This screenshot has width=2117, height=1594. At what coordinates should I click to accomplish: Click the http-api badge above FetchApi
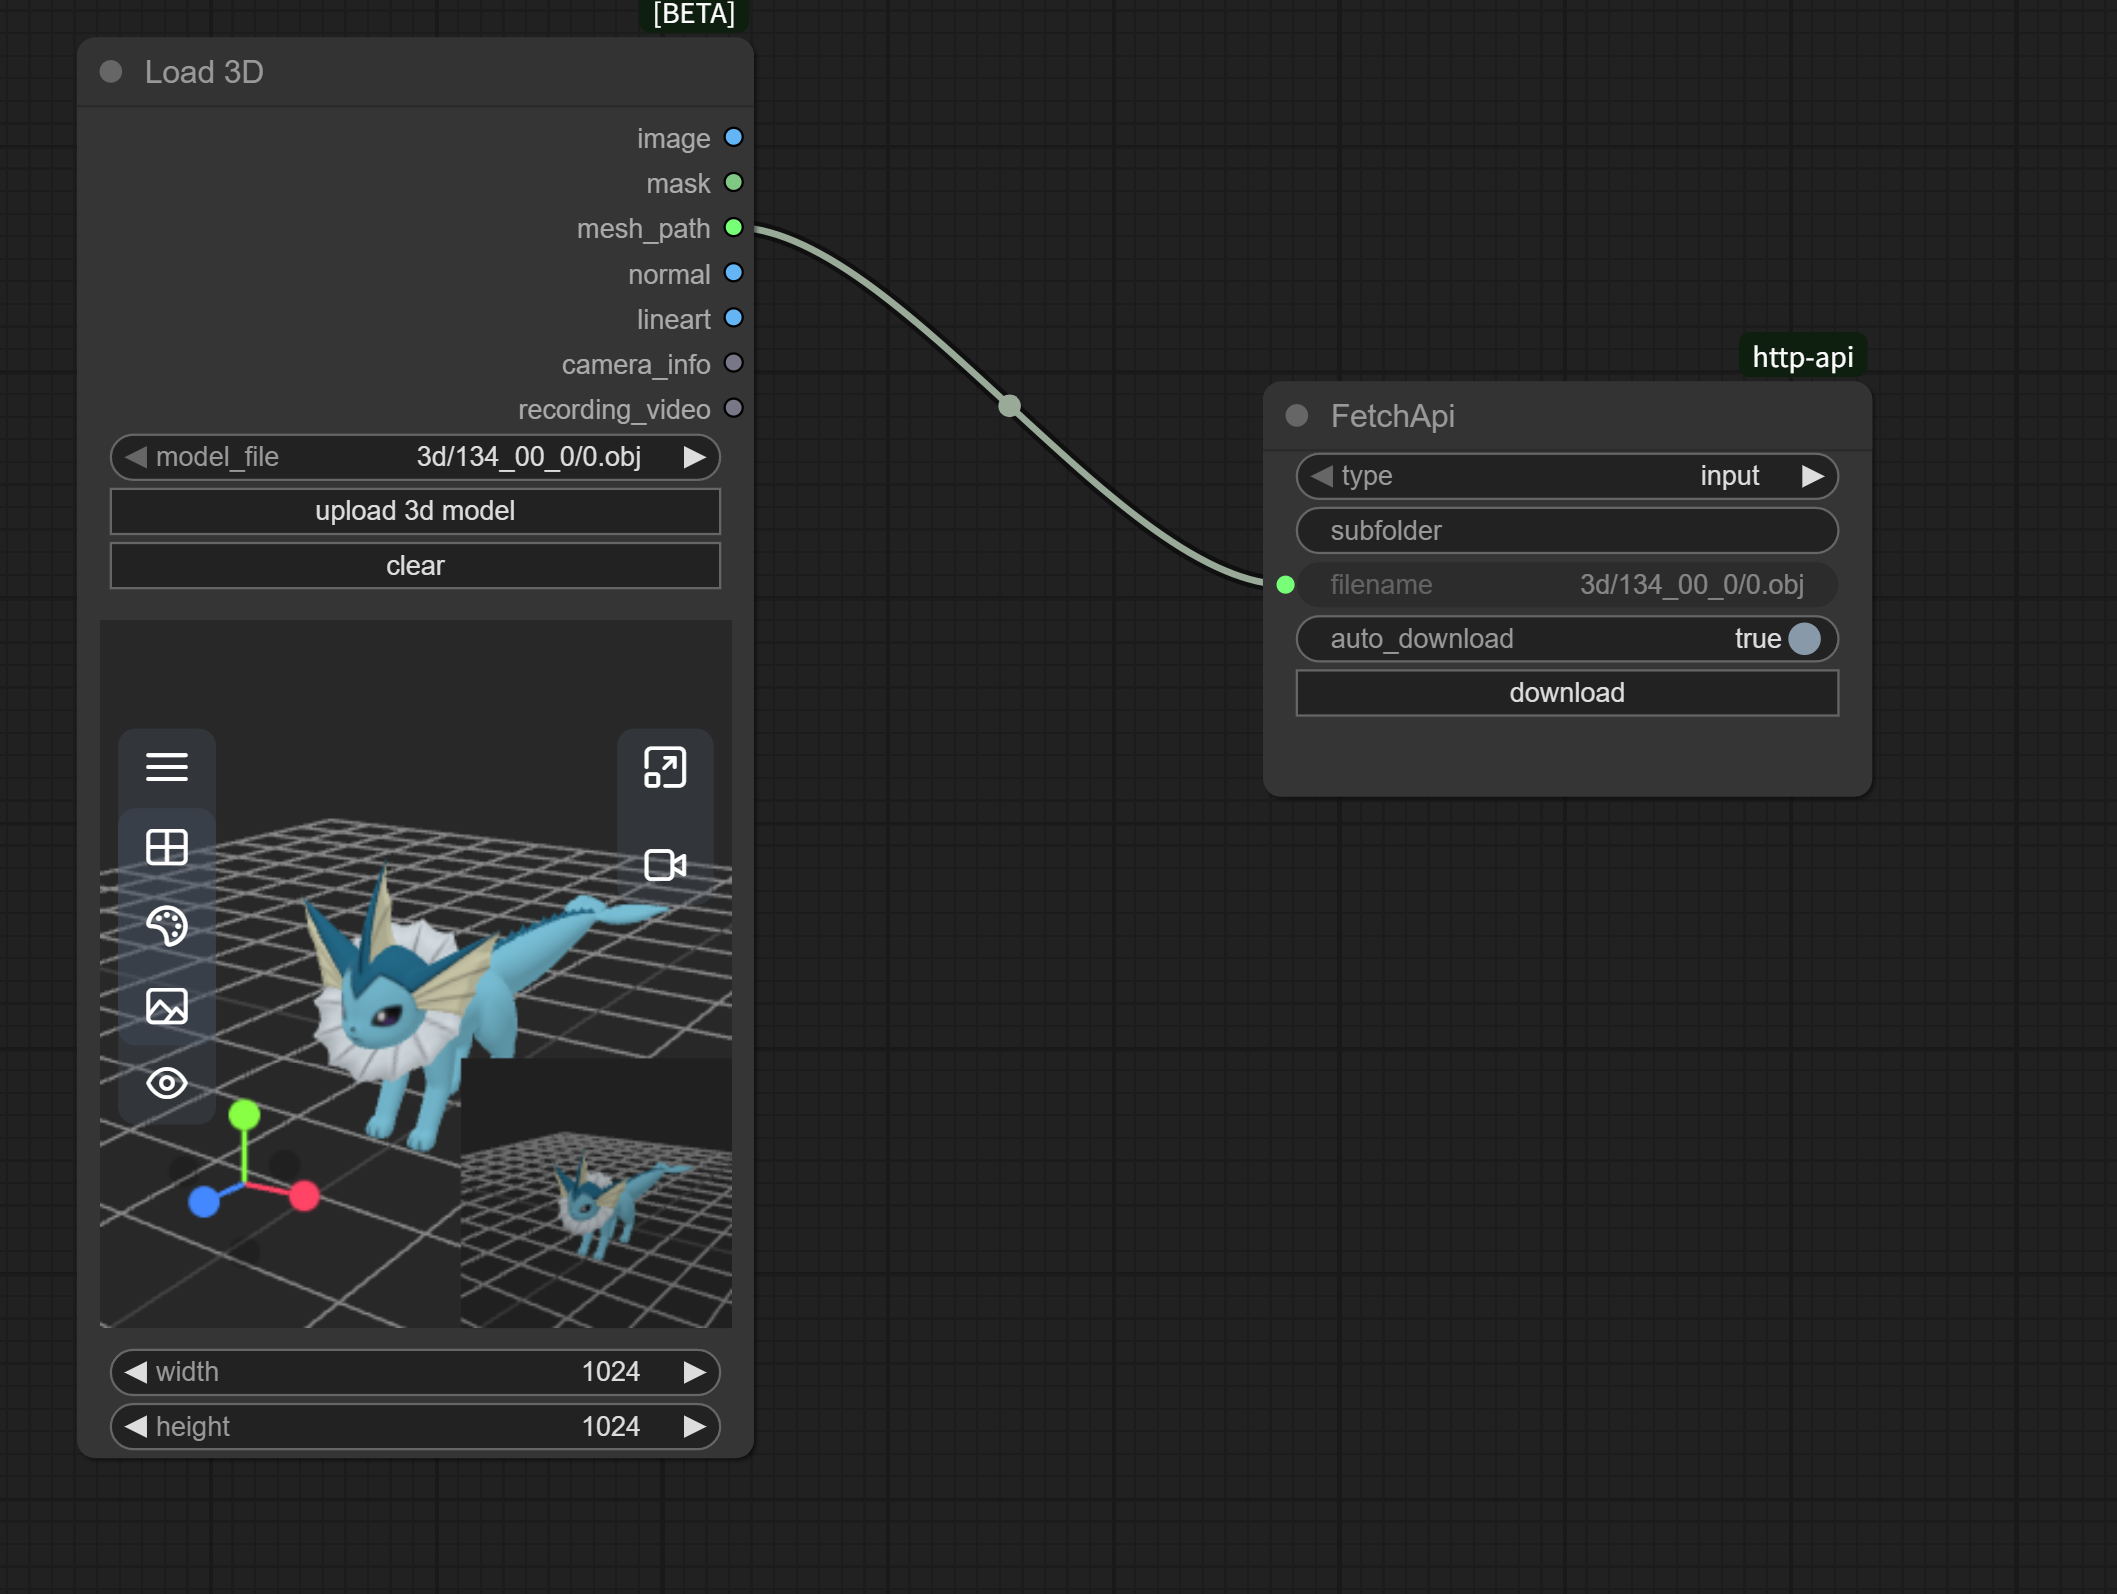1803,357
